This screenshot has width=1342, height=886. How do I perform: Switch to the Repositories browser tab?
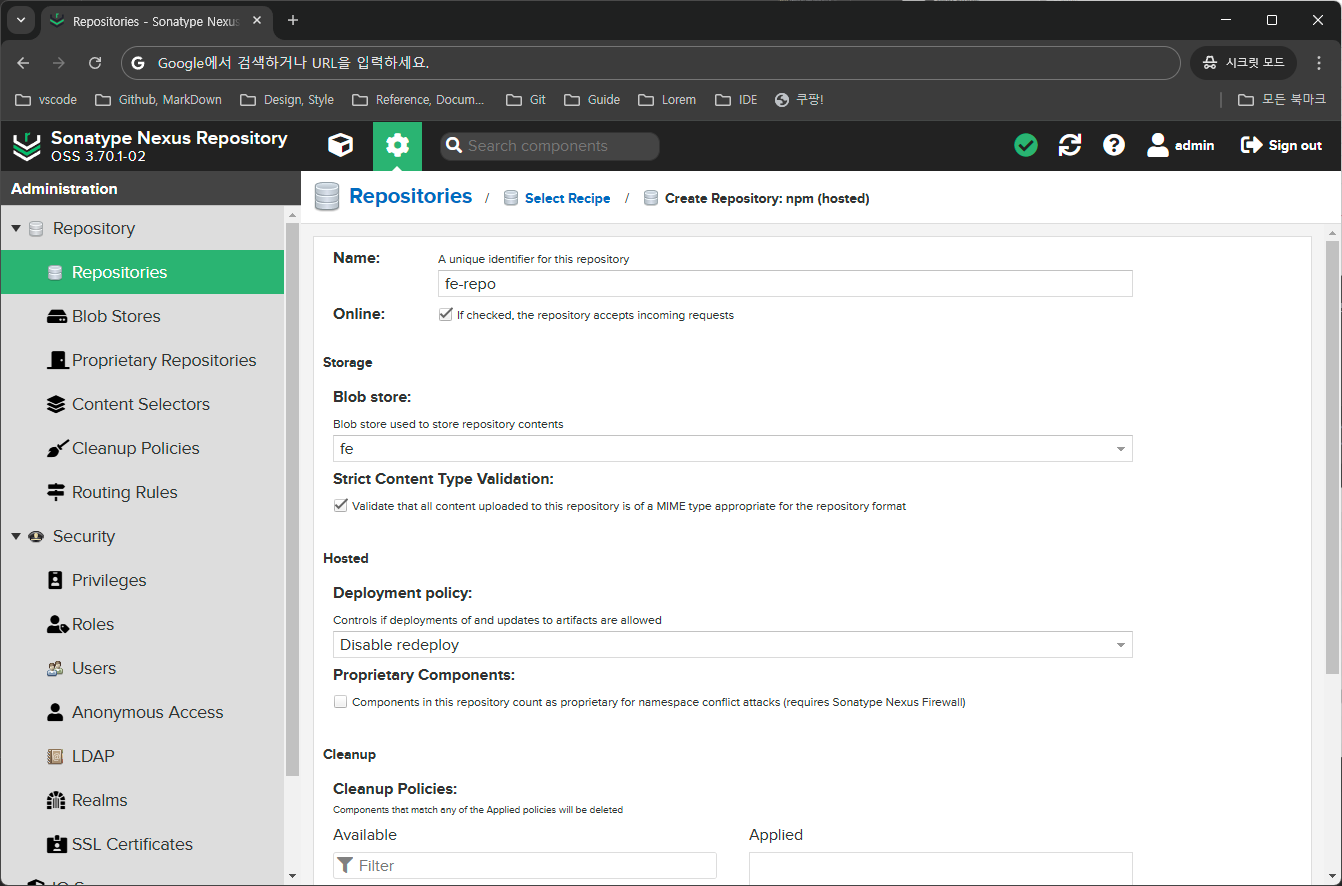(x=156, y=21)
